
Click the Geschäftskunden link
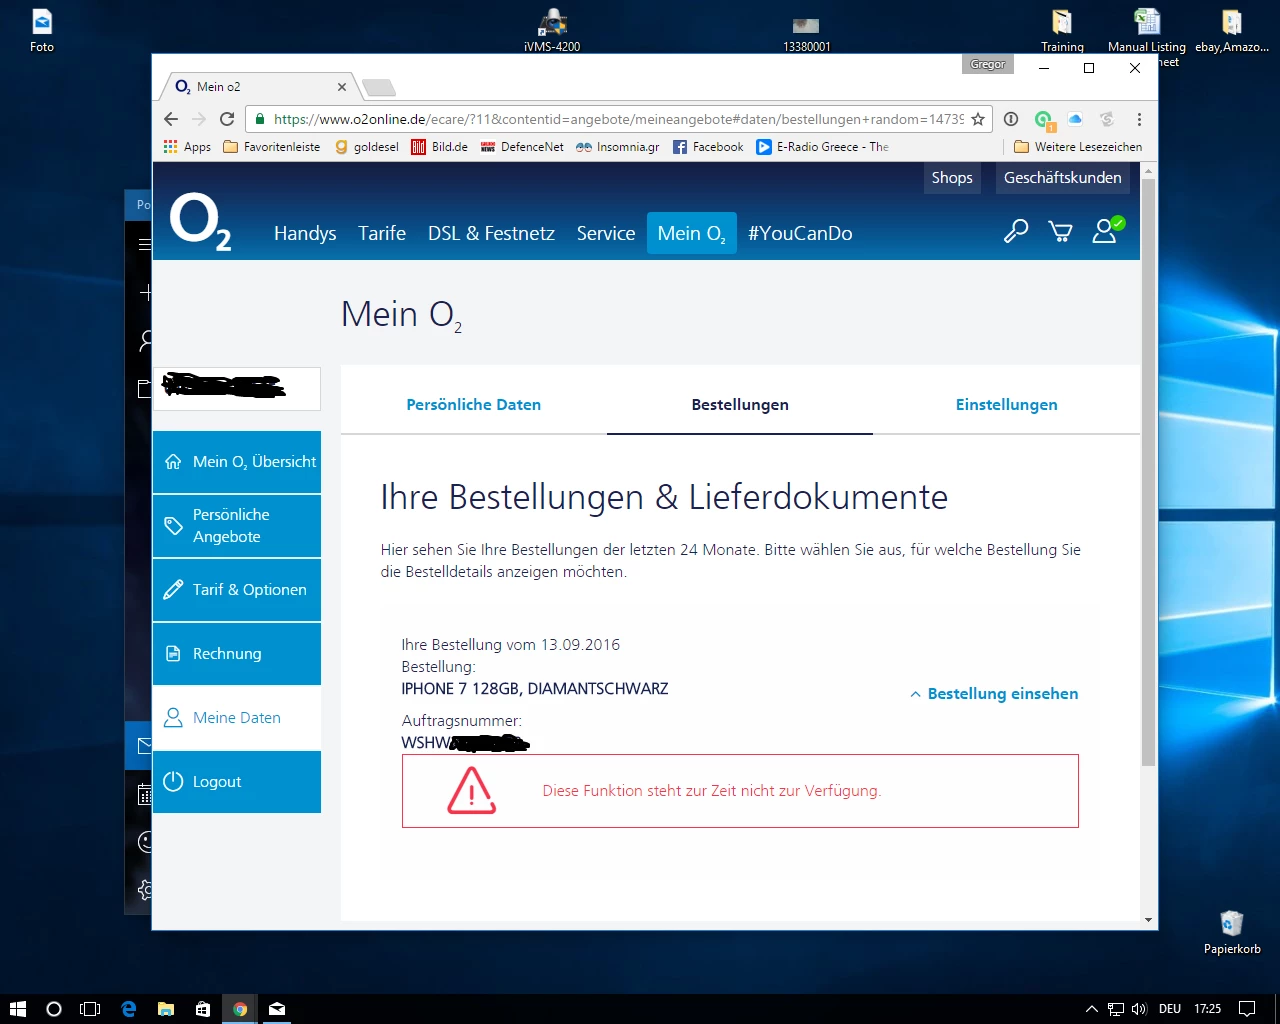pos(1063,178)
